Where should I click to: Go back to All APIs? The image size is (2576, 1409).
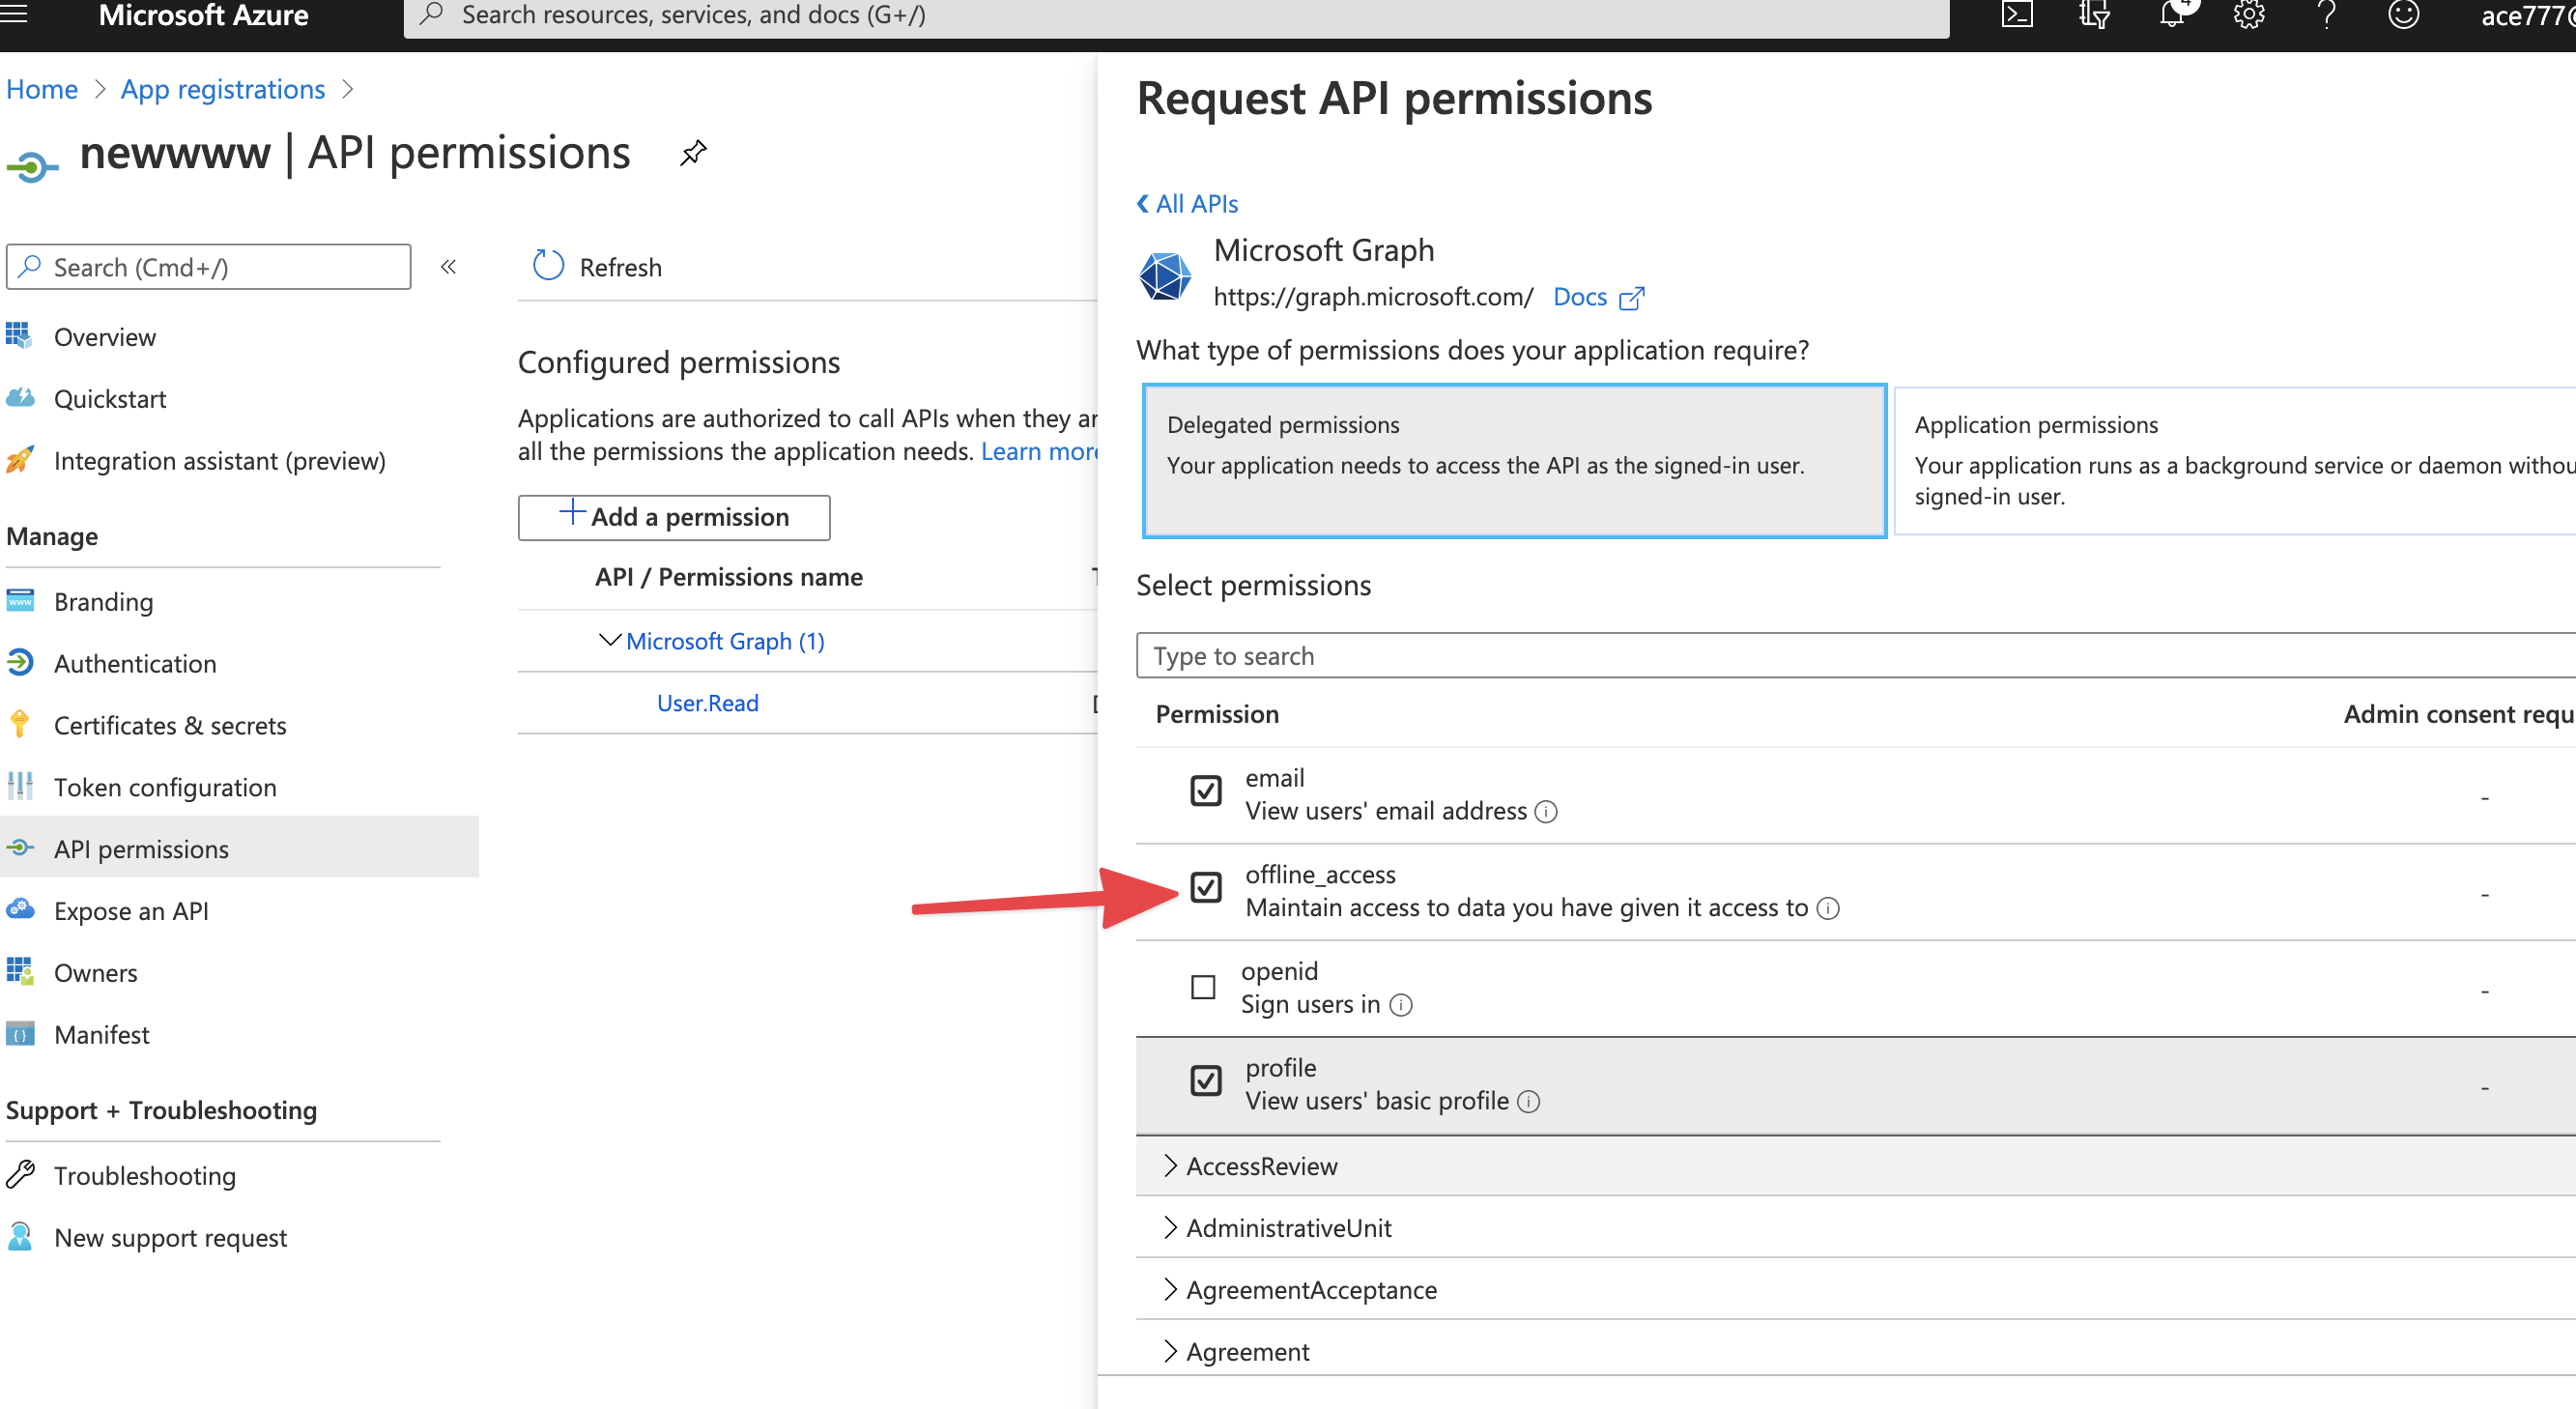click(x=1188, y=204)
